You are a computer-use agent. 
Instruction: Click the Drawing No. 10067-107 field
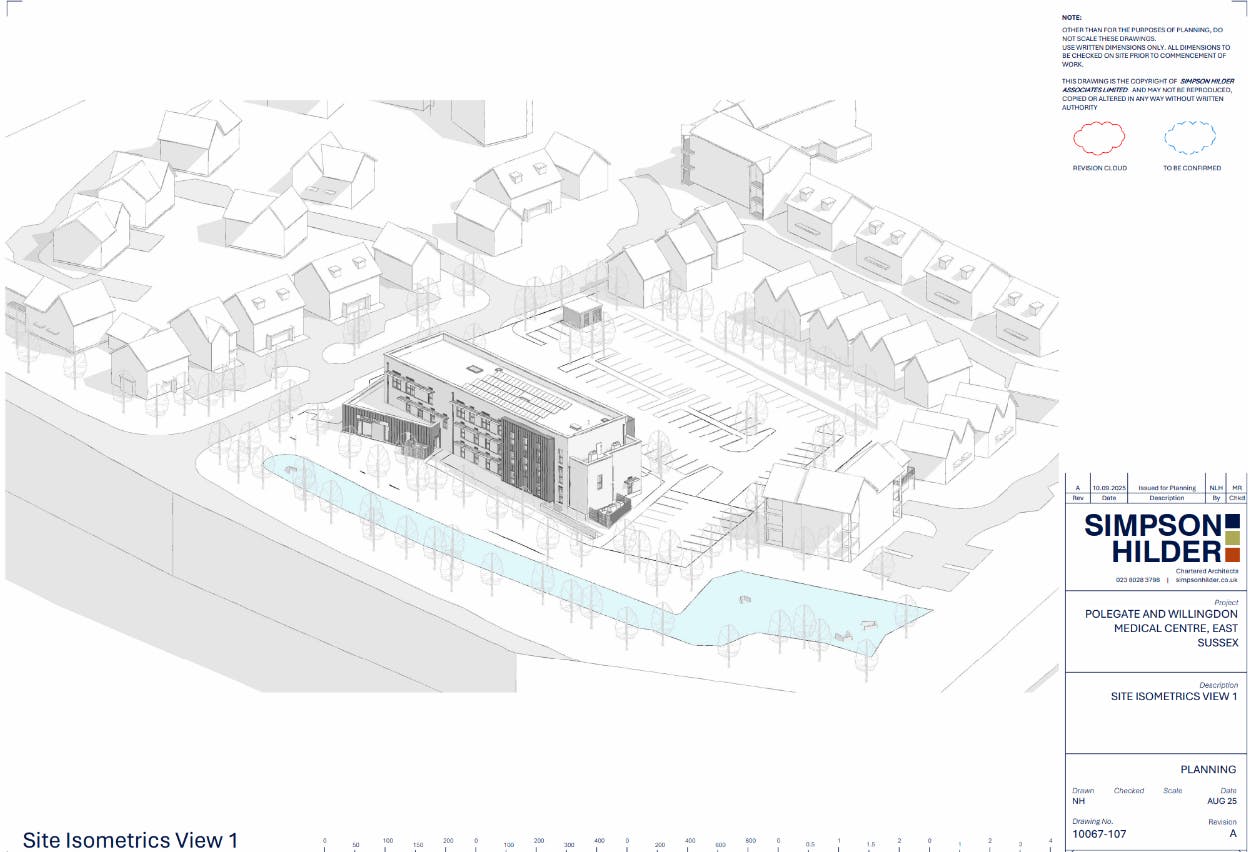[x=1098, y=831]
